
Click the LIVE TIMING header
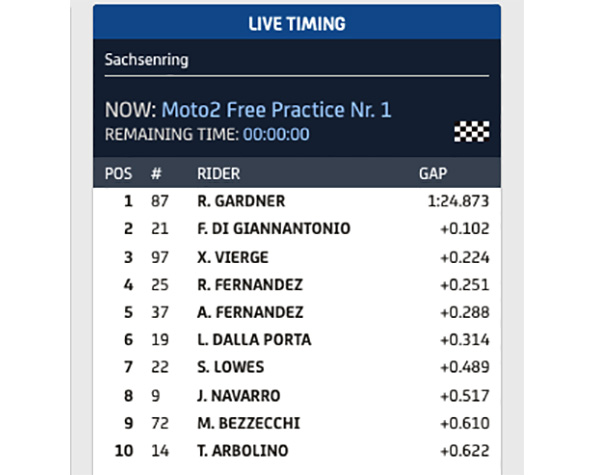297,24
